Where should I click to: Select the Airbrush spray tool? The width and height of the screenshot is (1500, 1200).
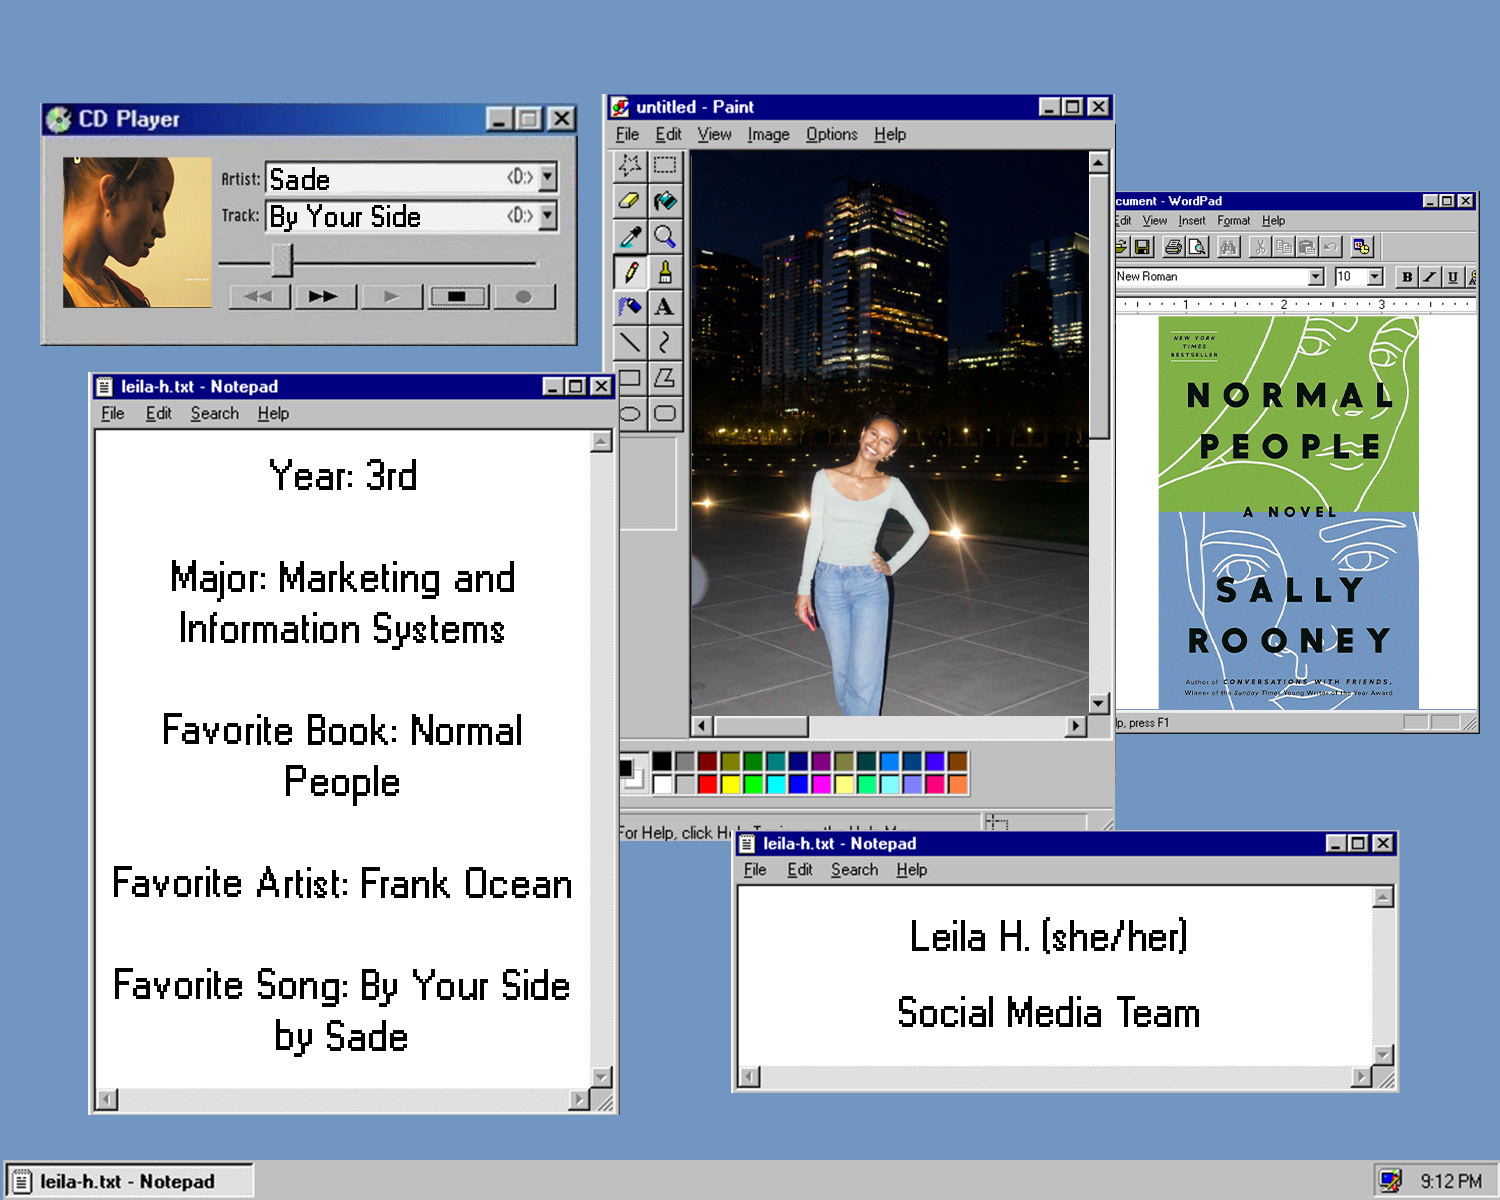pos(630,306)
